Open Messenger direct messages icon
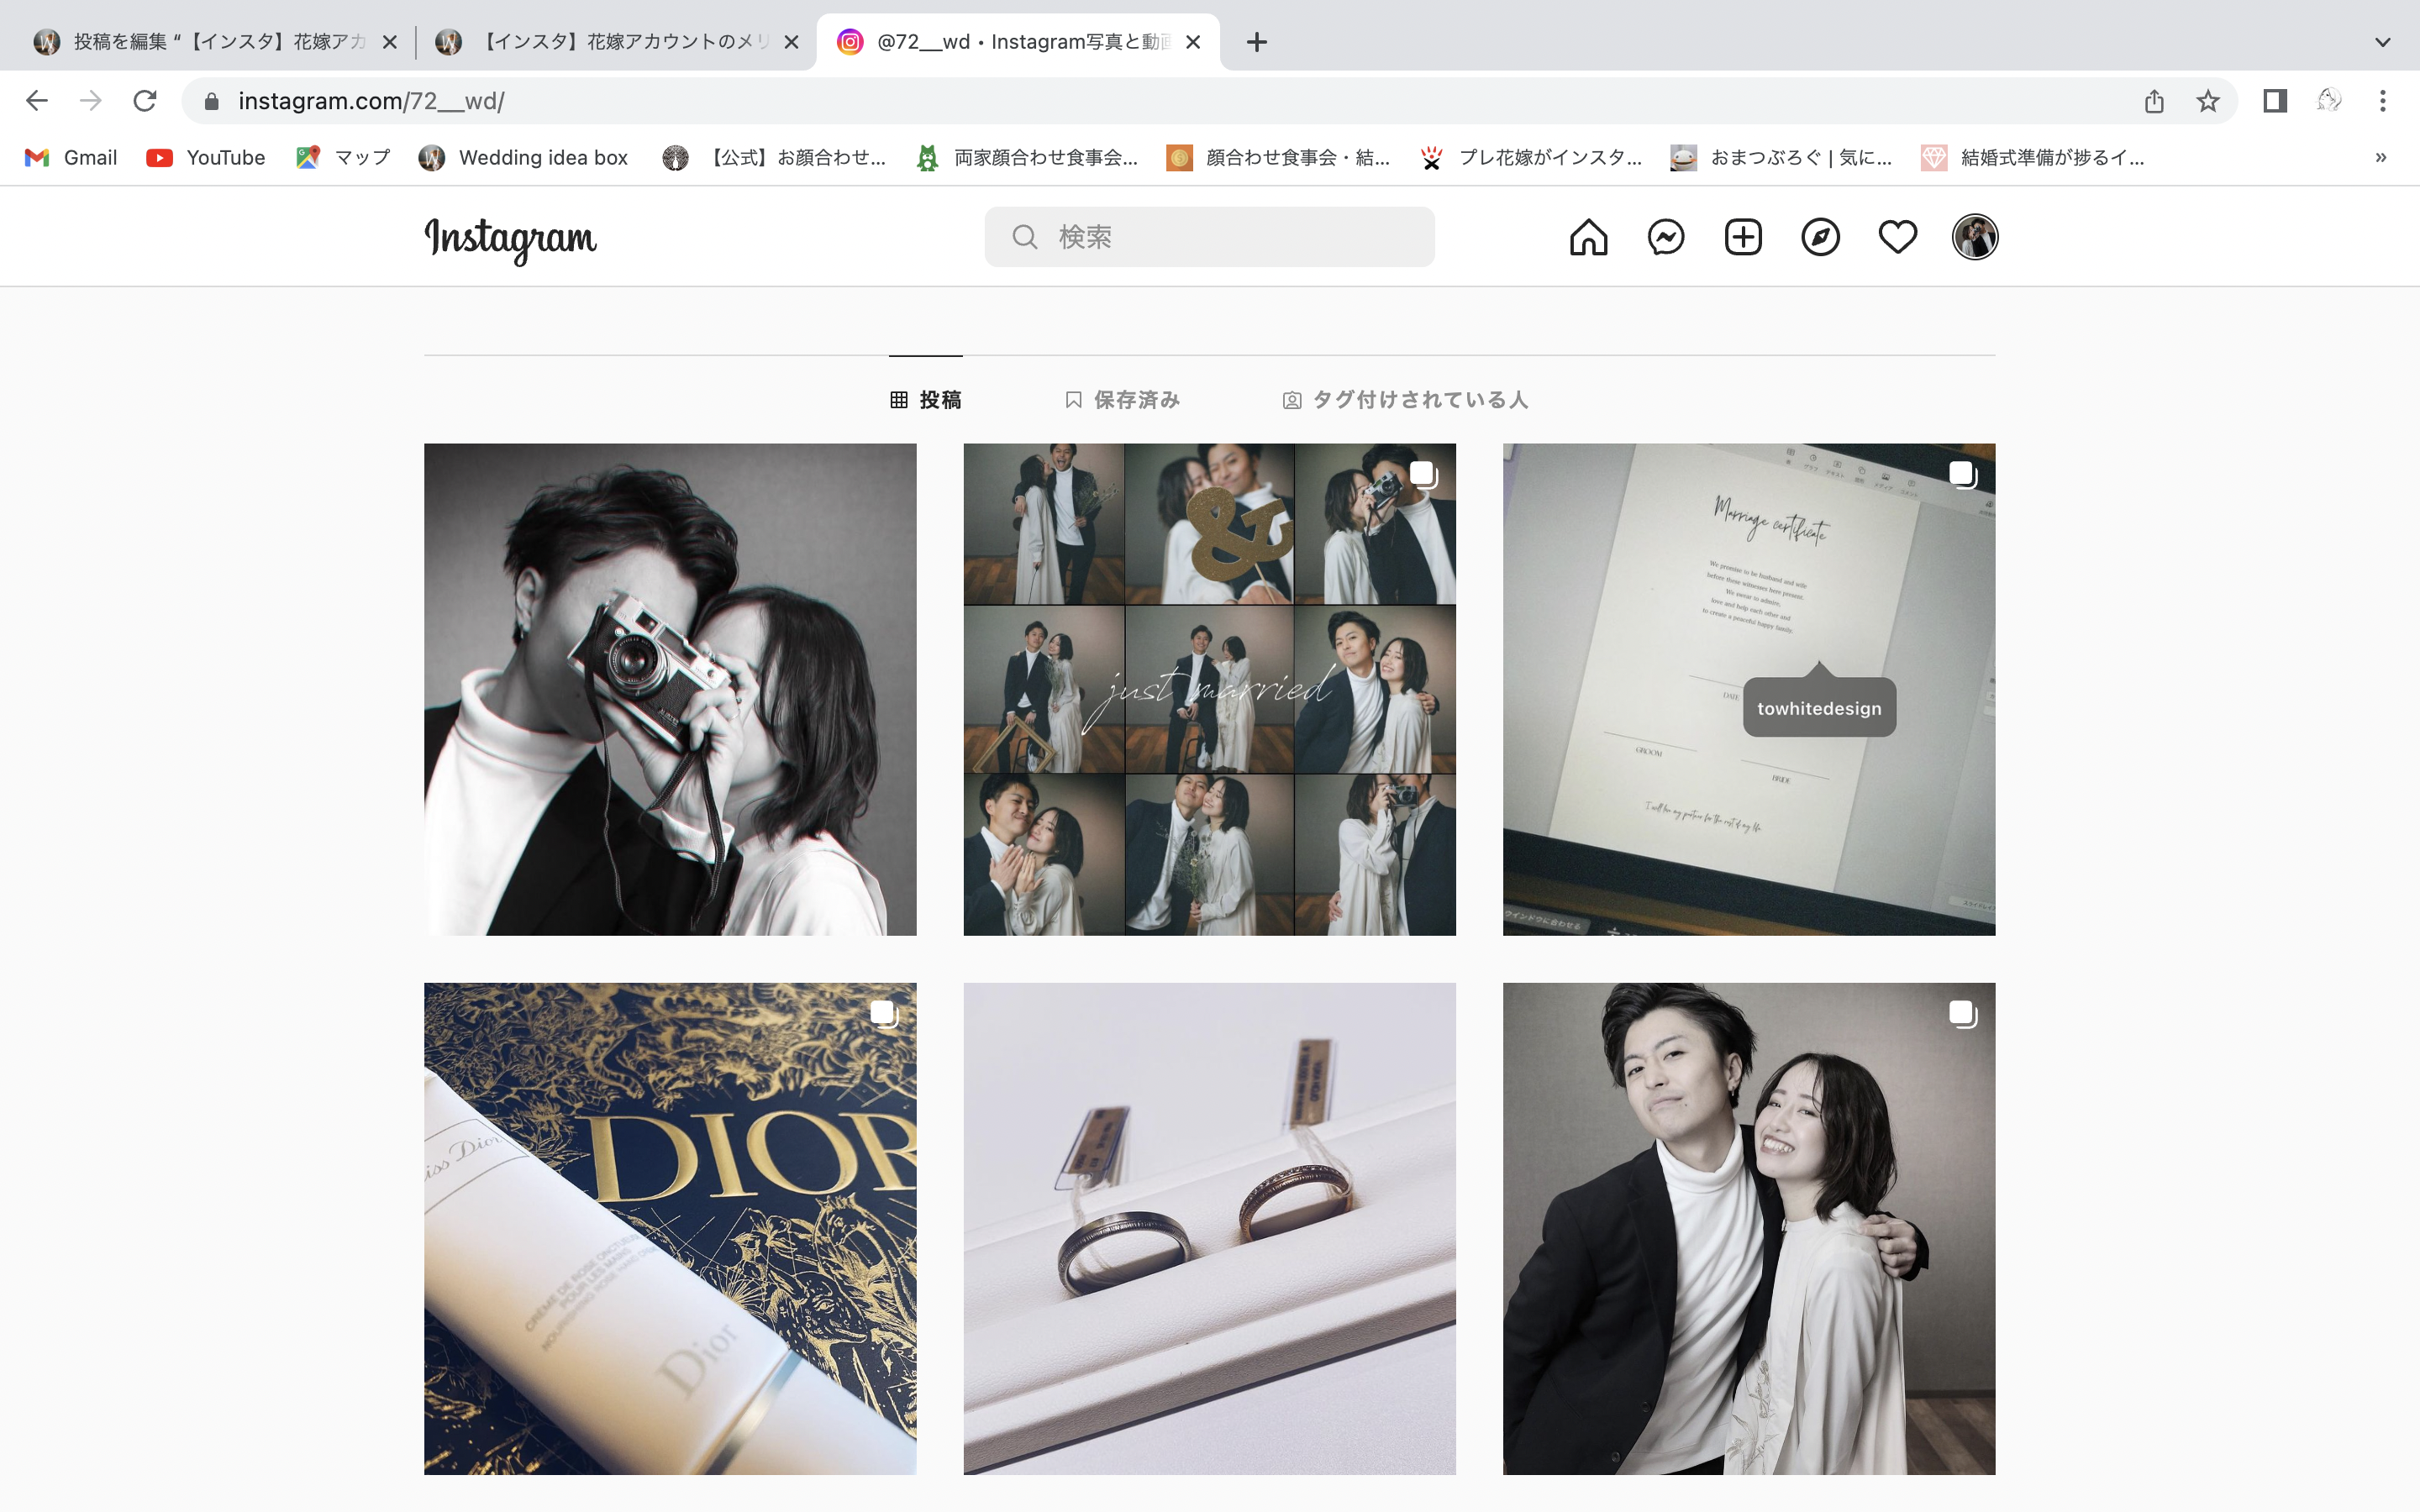 (x=1666, y=237)
